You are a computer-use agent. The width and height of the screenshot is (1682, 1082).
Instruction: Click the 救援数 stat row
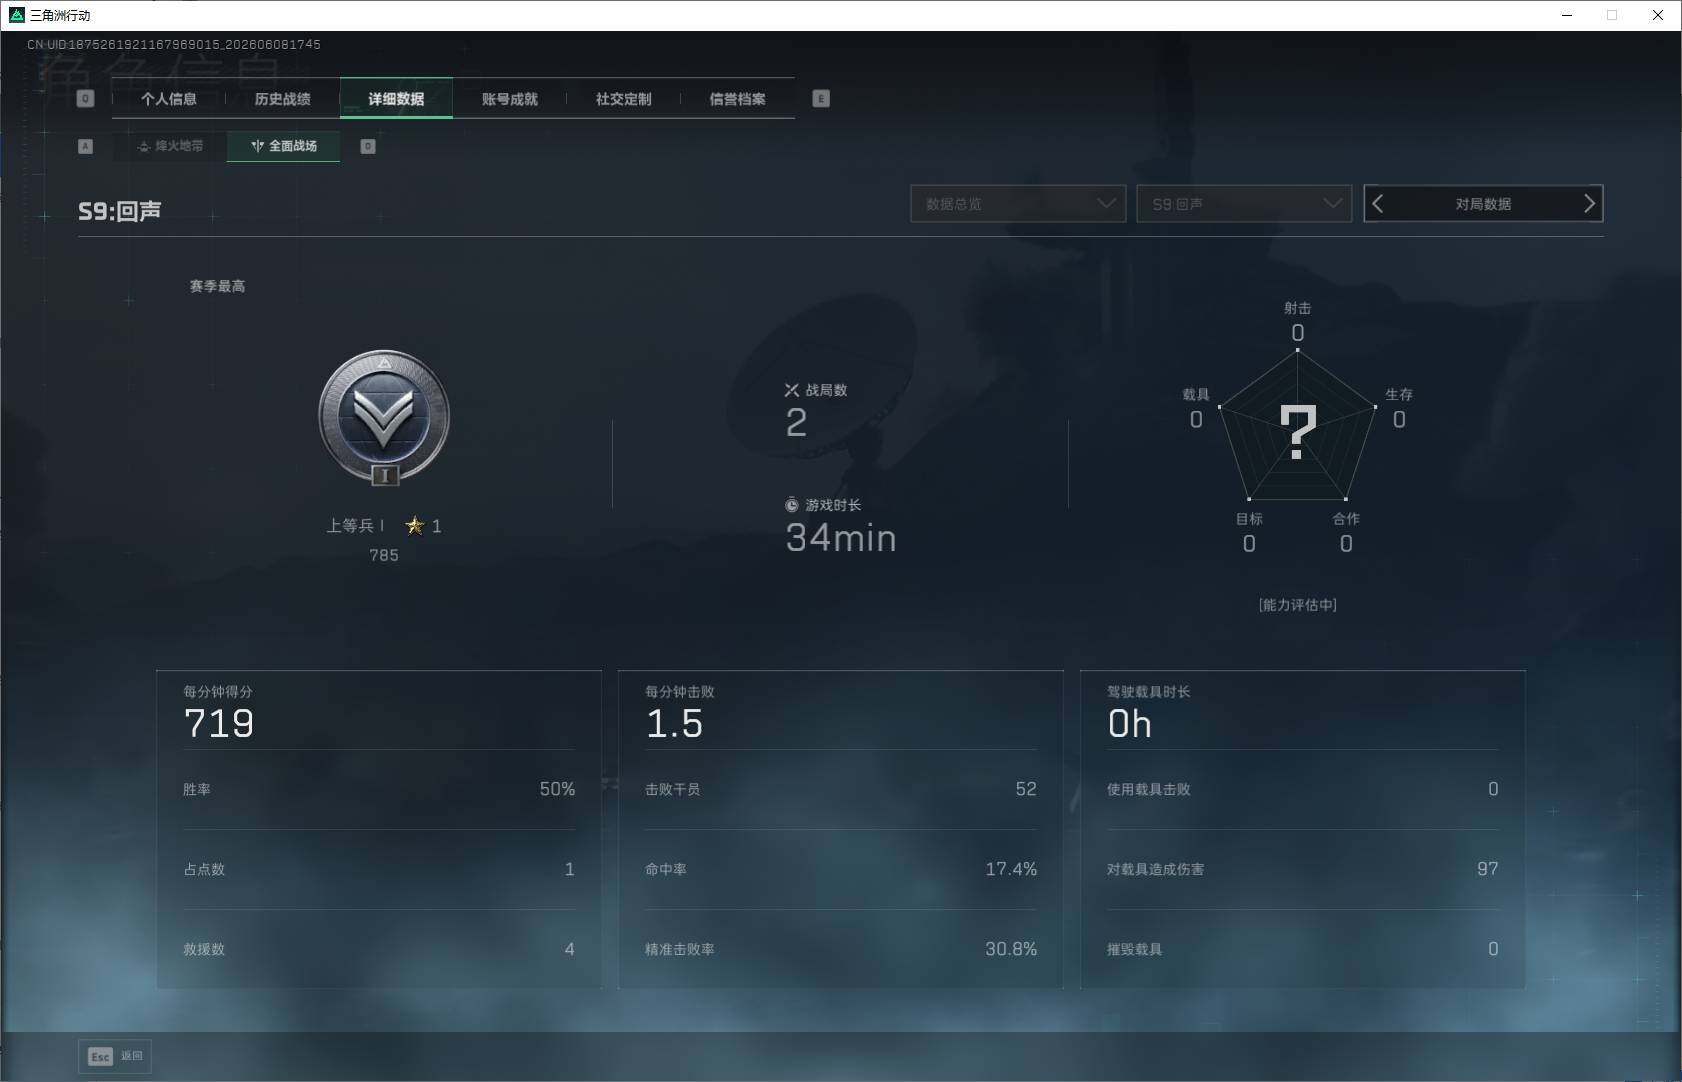379,949
